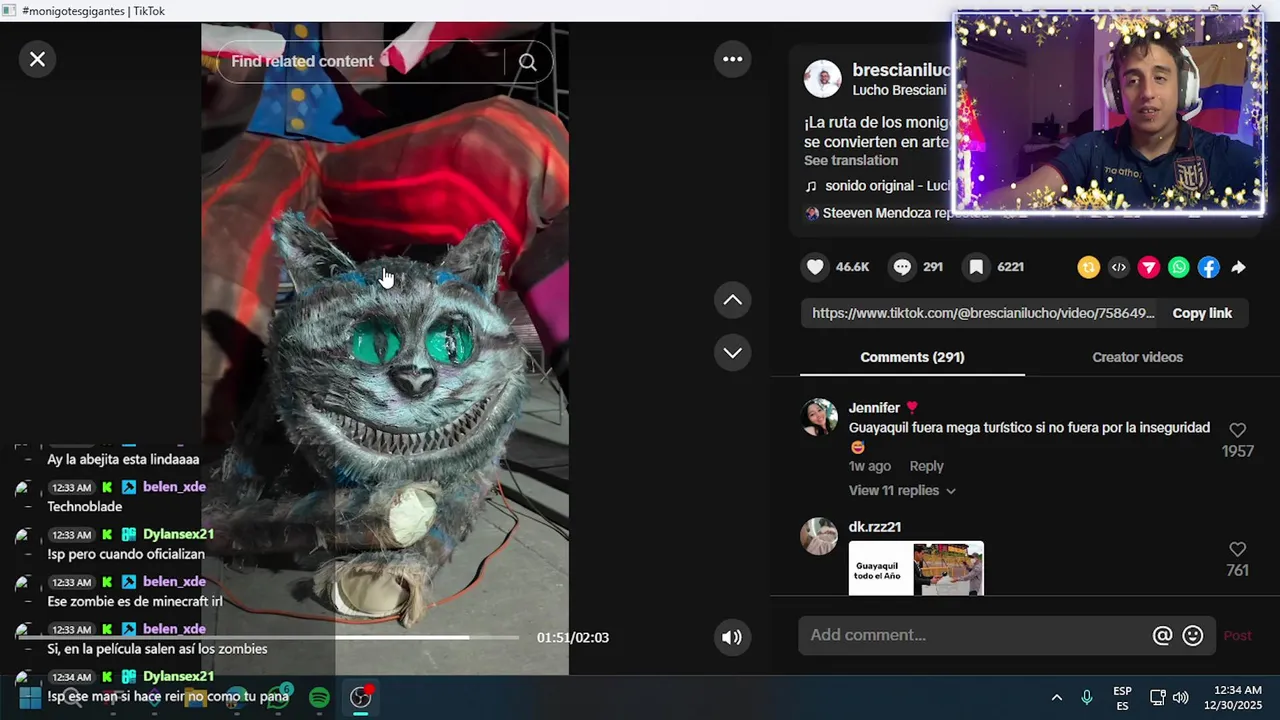Open the three-dot more options menu

[733, 59]
